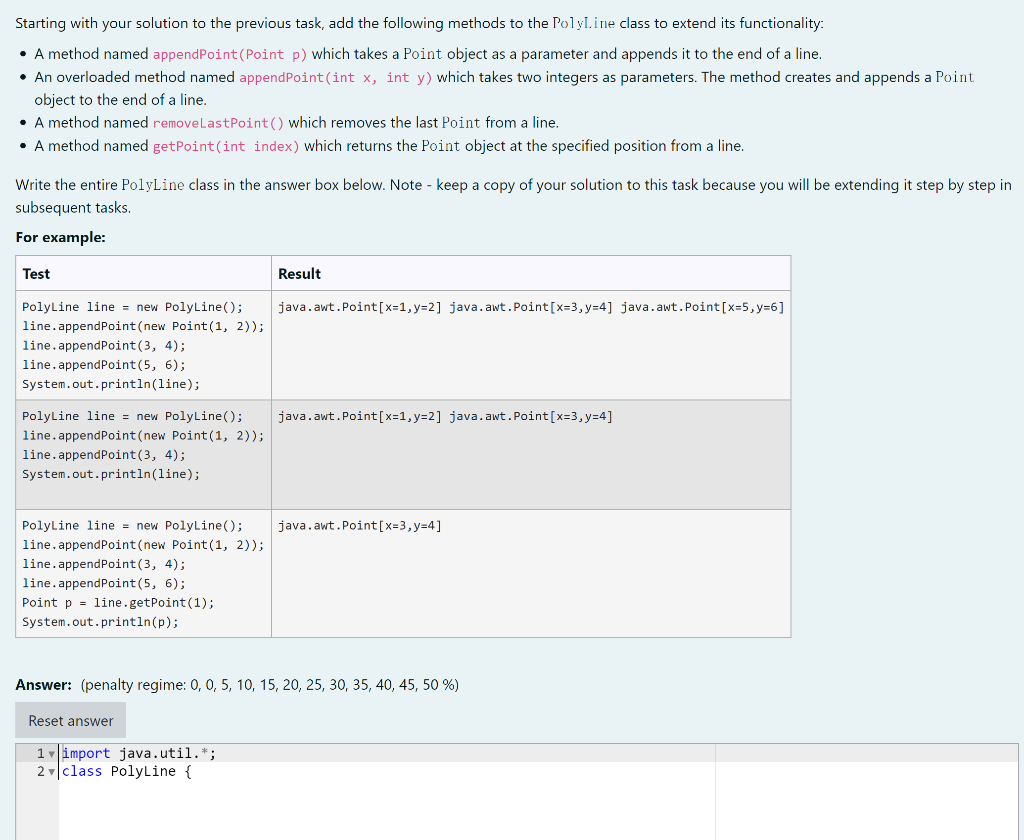
Task: Click the Reset answer button
Action: [70, 719]
